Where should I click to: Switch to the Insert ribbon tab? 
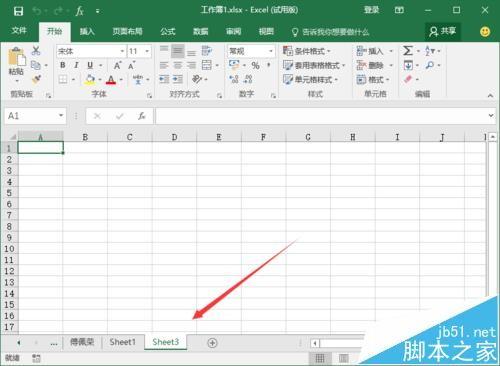coord(87,31)
